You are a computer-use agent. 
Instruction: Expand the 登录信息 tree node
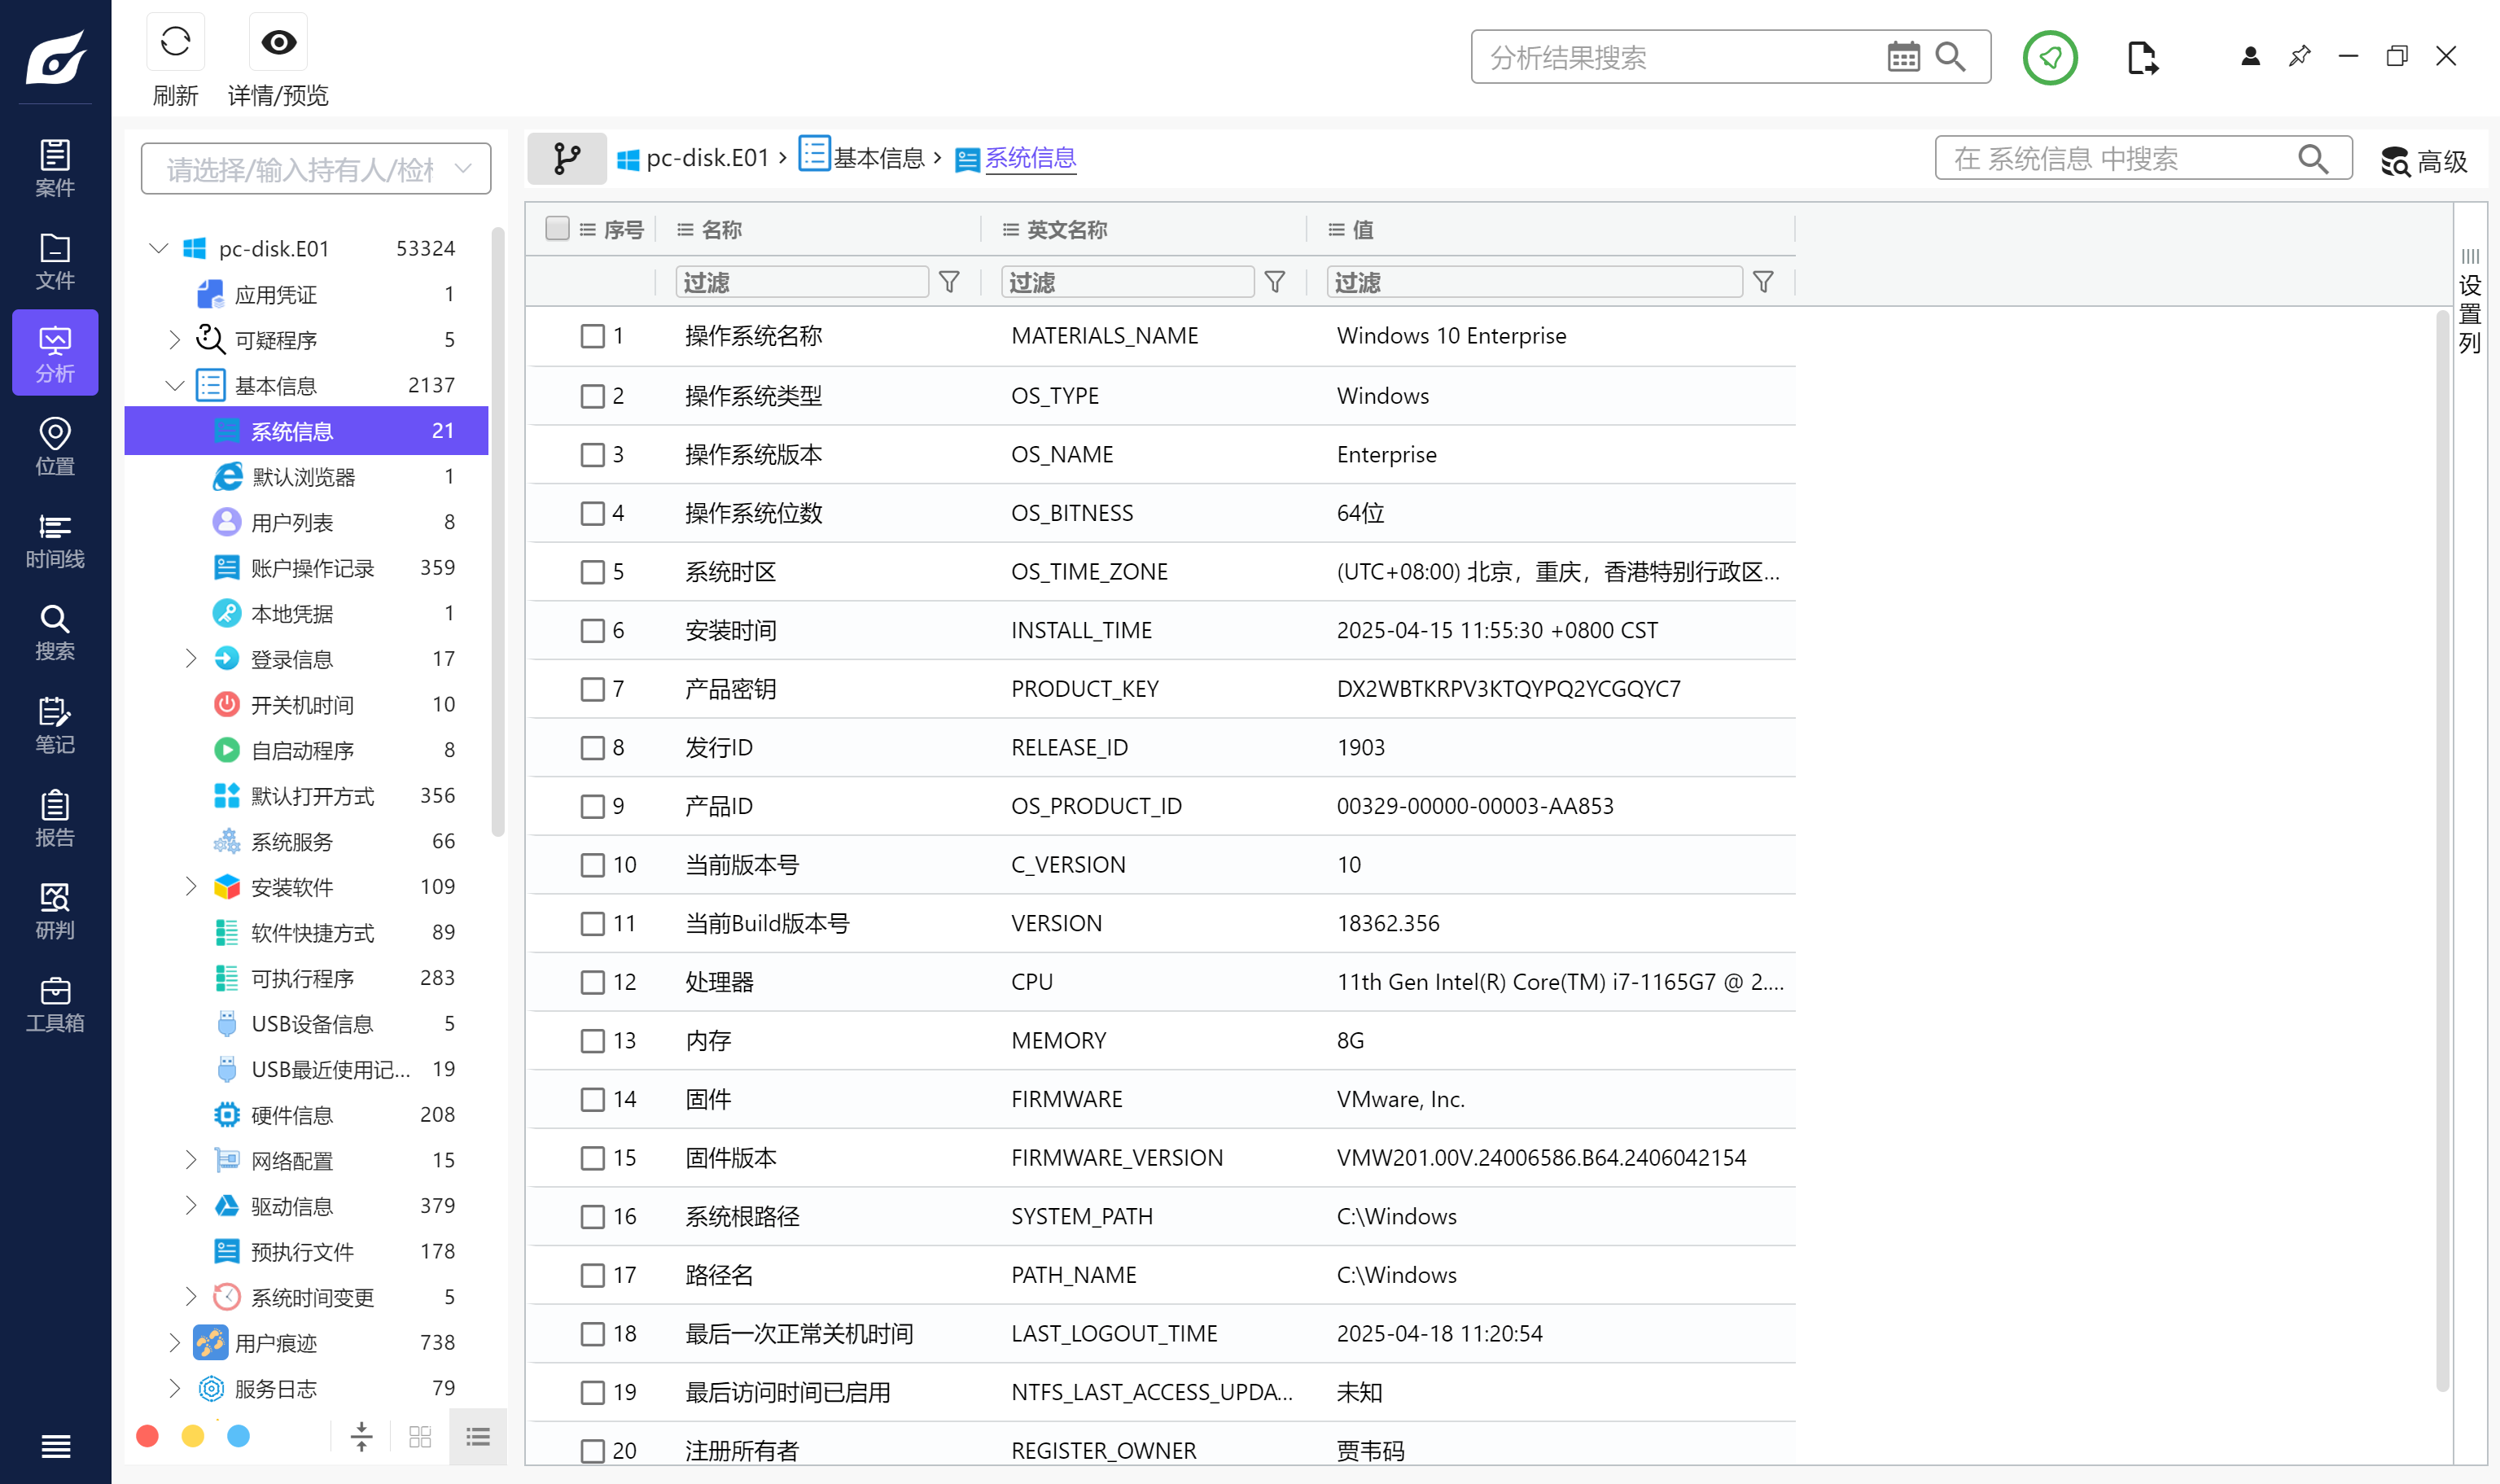[x=191, y=658]
